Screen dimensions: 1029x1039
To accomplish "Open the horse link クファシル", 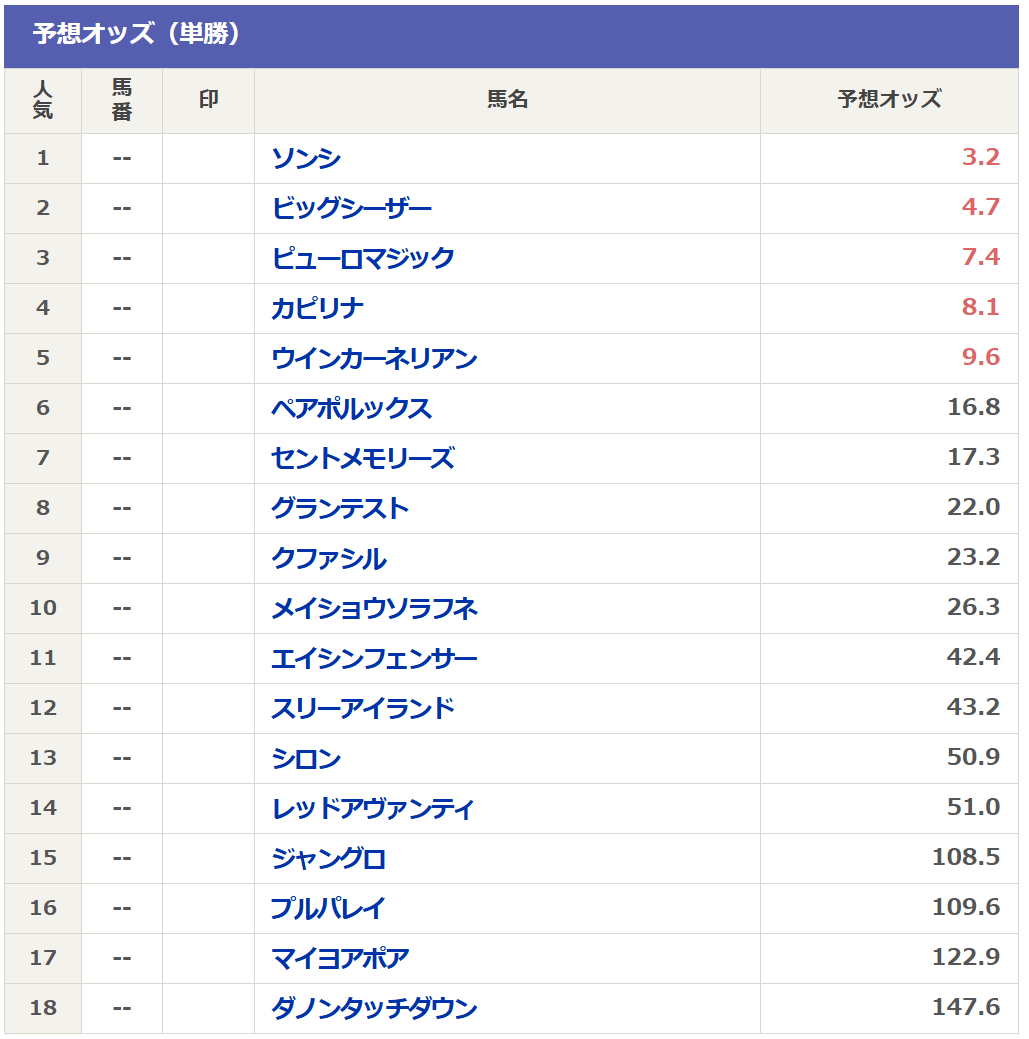I will (x=329, y=559).
